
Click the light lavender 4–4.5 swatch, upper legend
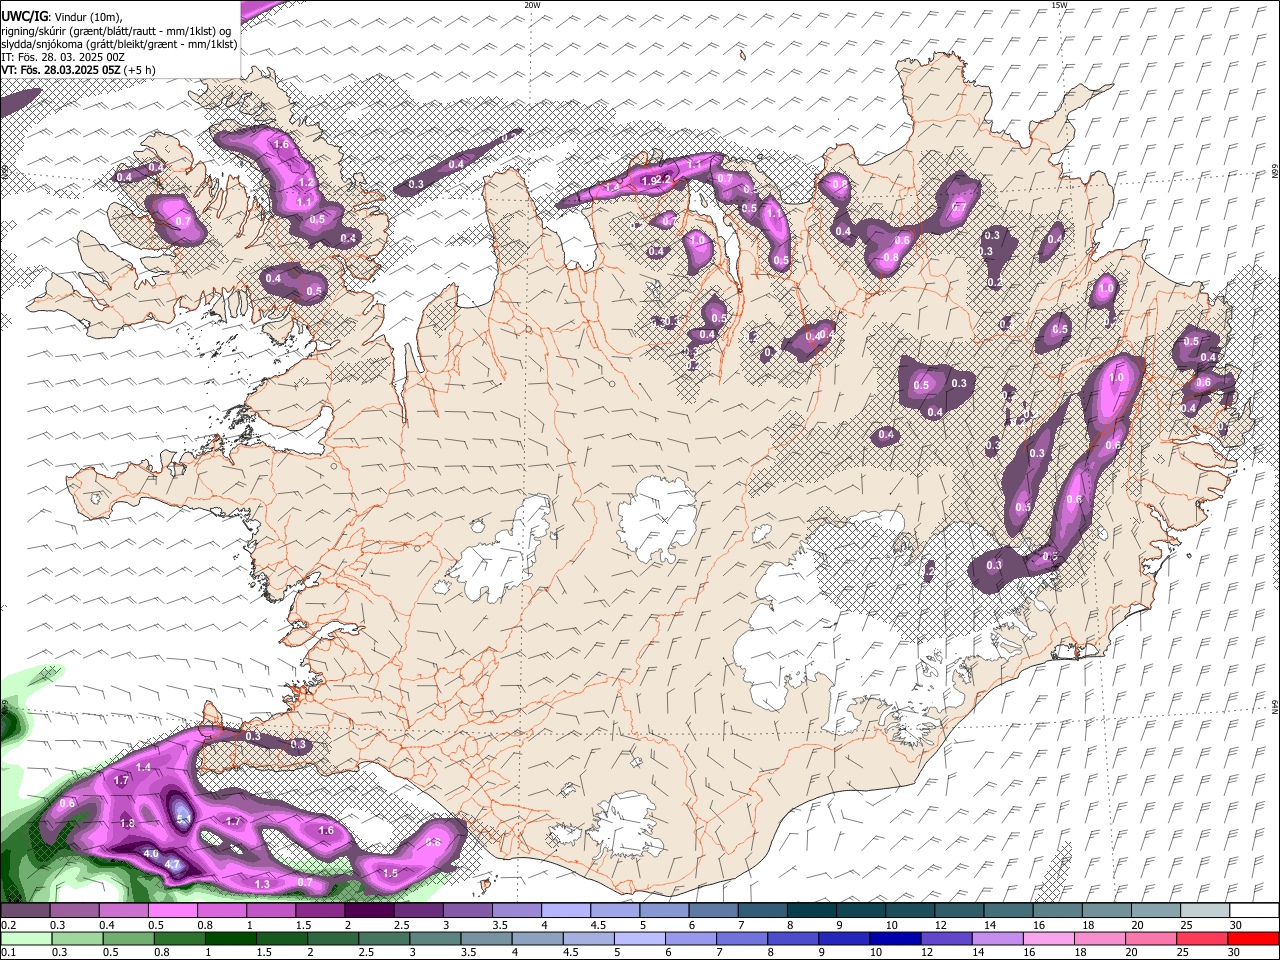point(566,910)
